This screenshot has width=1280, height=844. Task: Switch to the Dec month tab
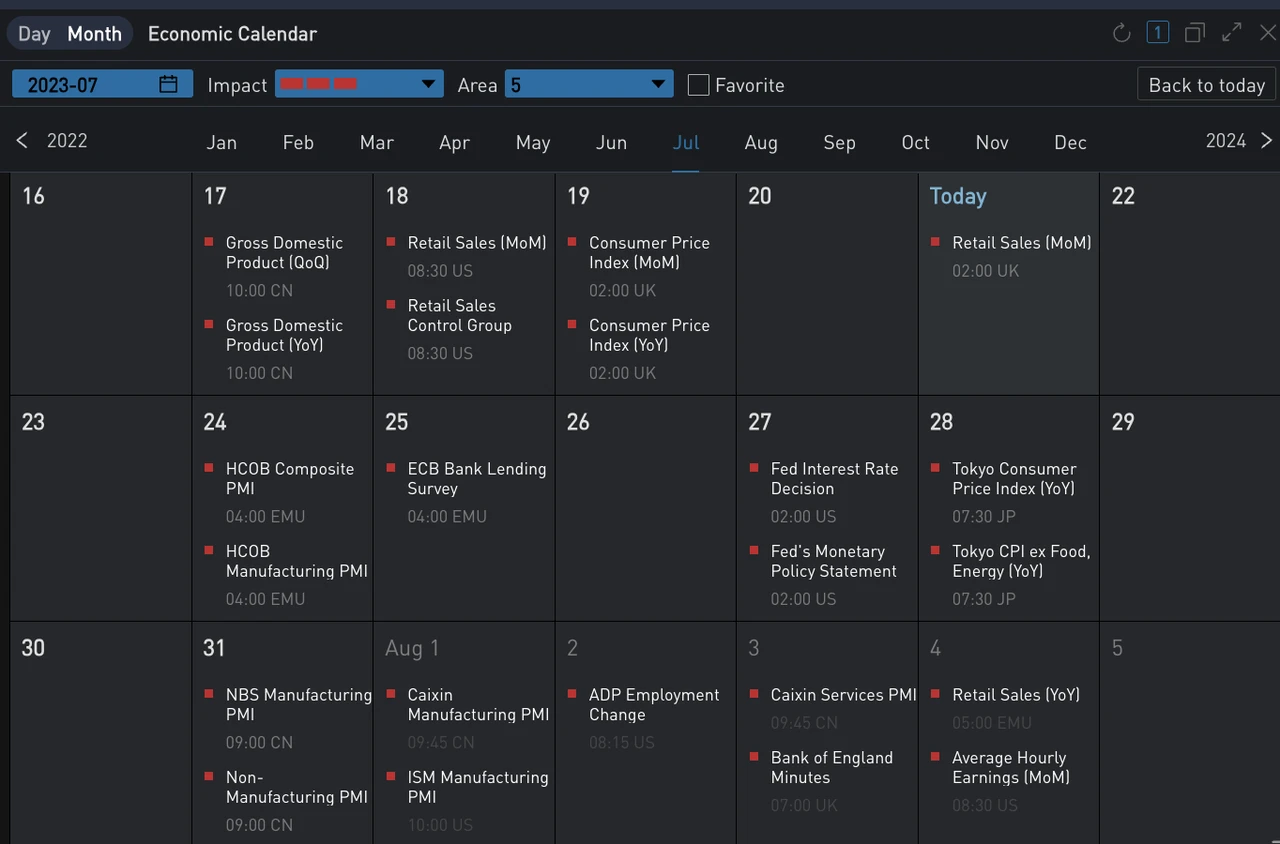(1070, 142)
